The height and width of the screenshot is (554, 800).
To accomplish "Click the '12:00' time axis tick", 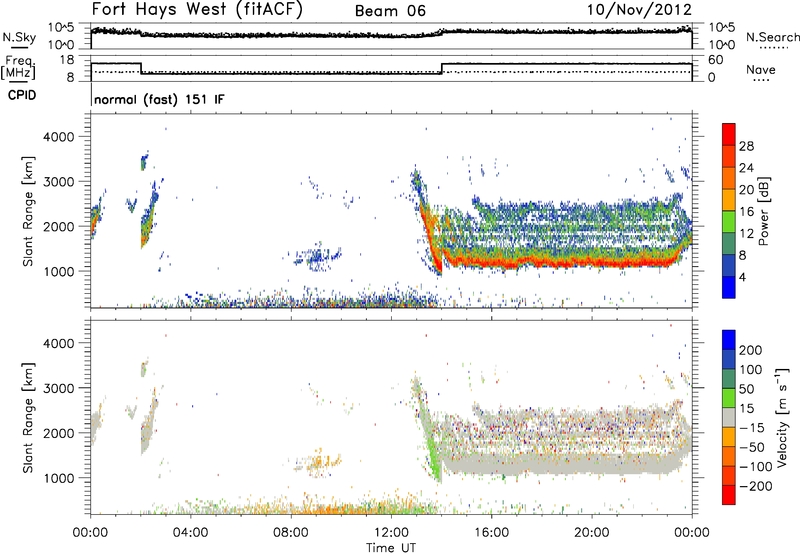I will [391, 533].
